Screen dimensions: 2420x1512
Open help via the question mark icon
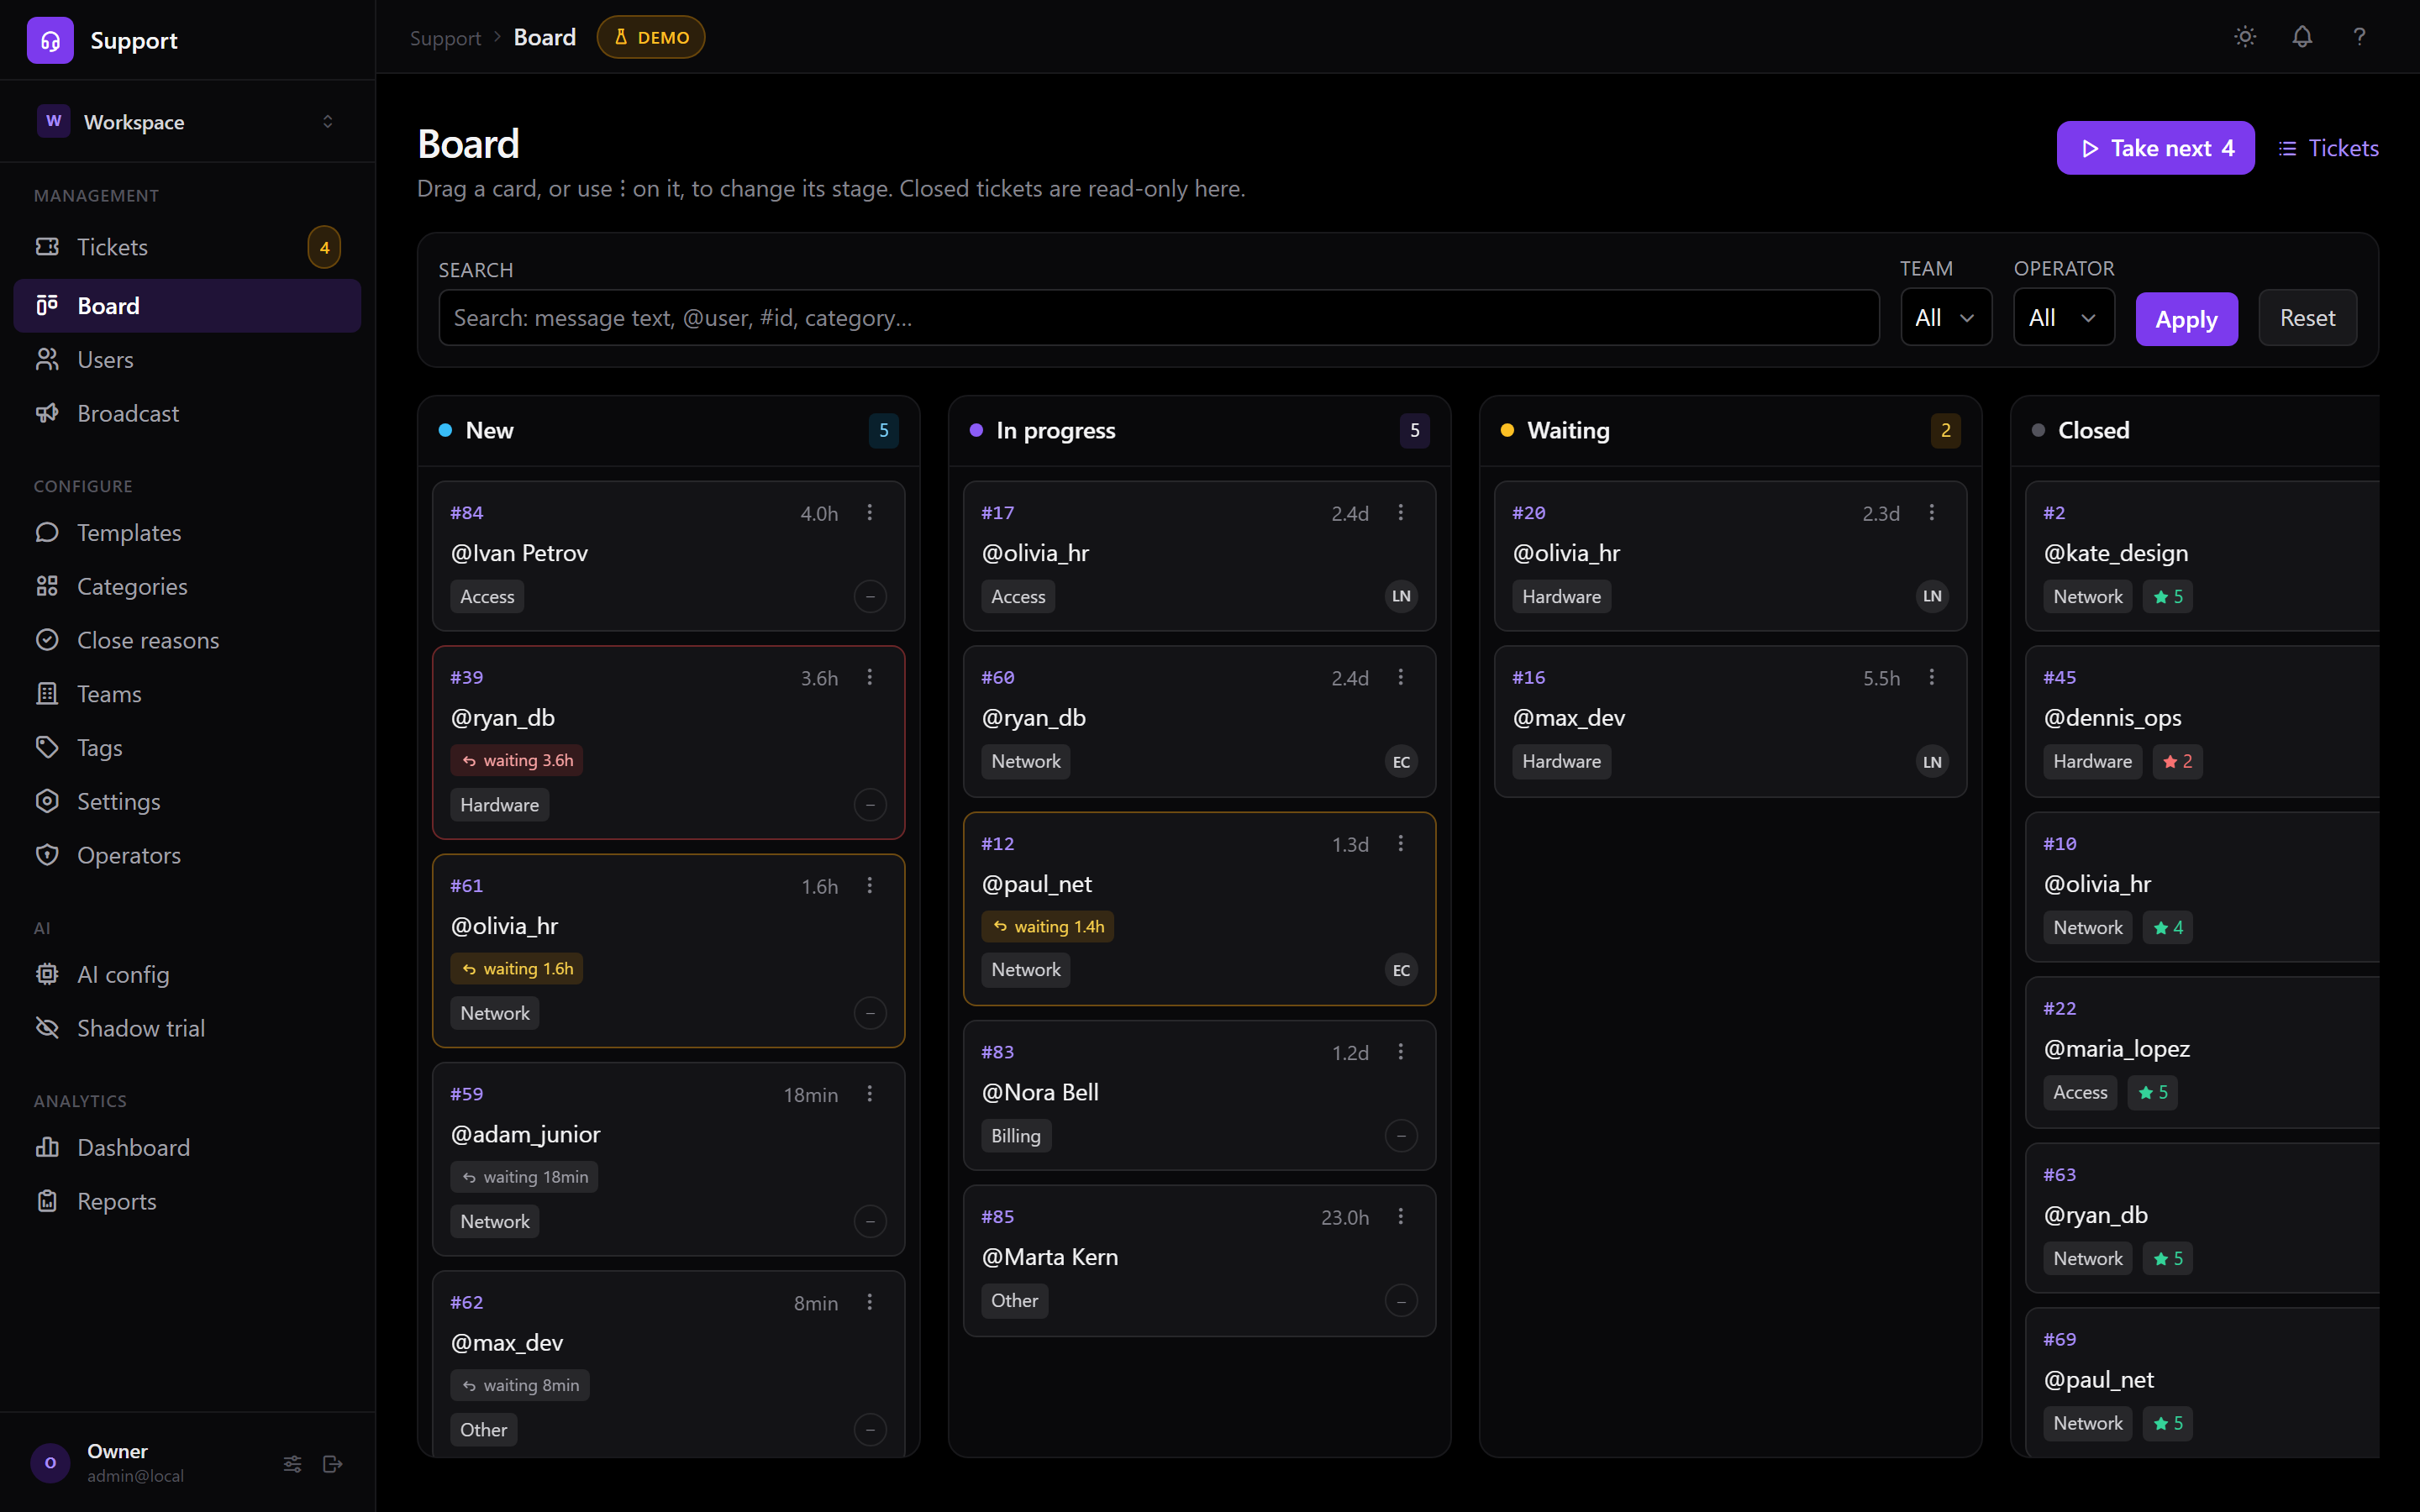point(2359,37)
